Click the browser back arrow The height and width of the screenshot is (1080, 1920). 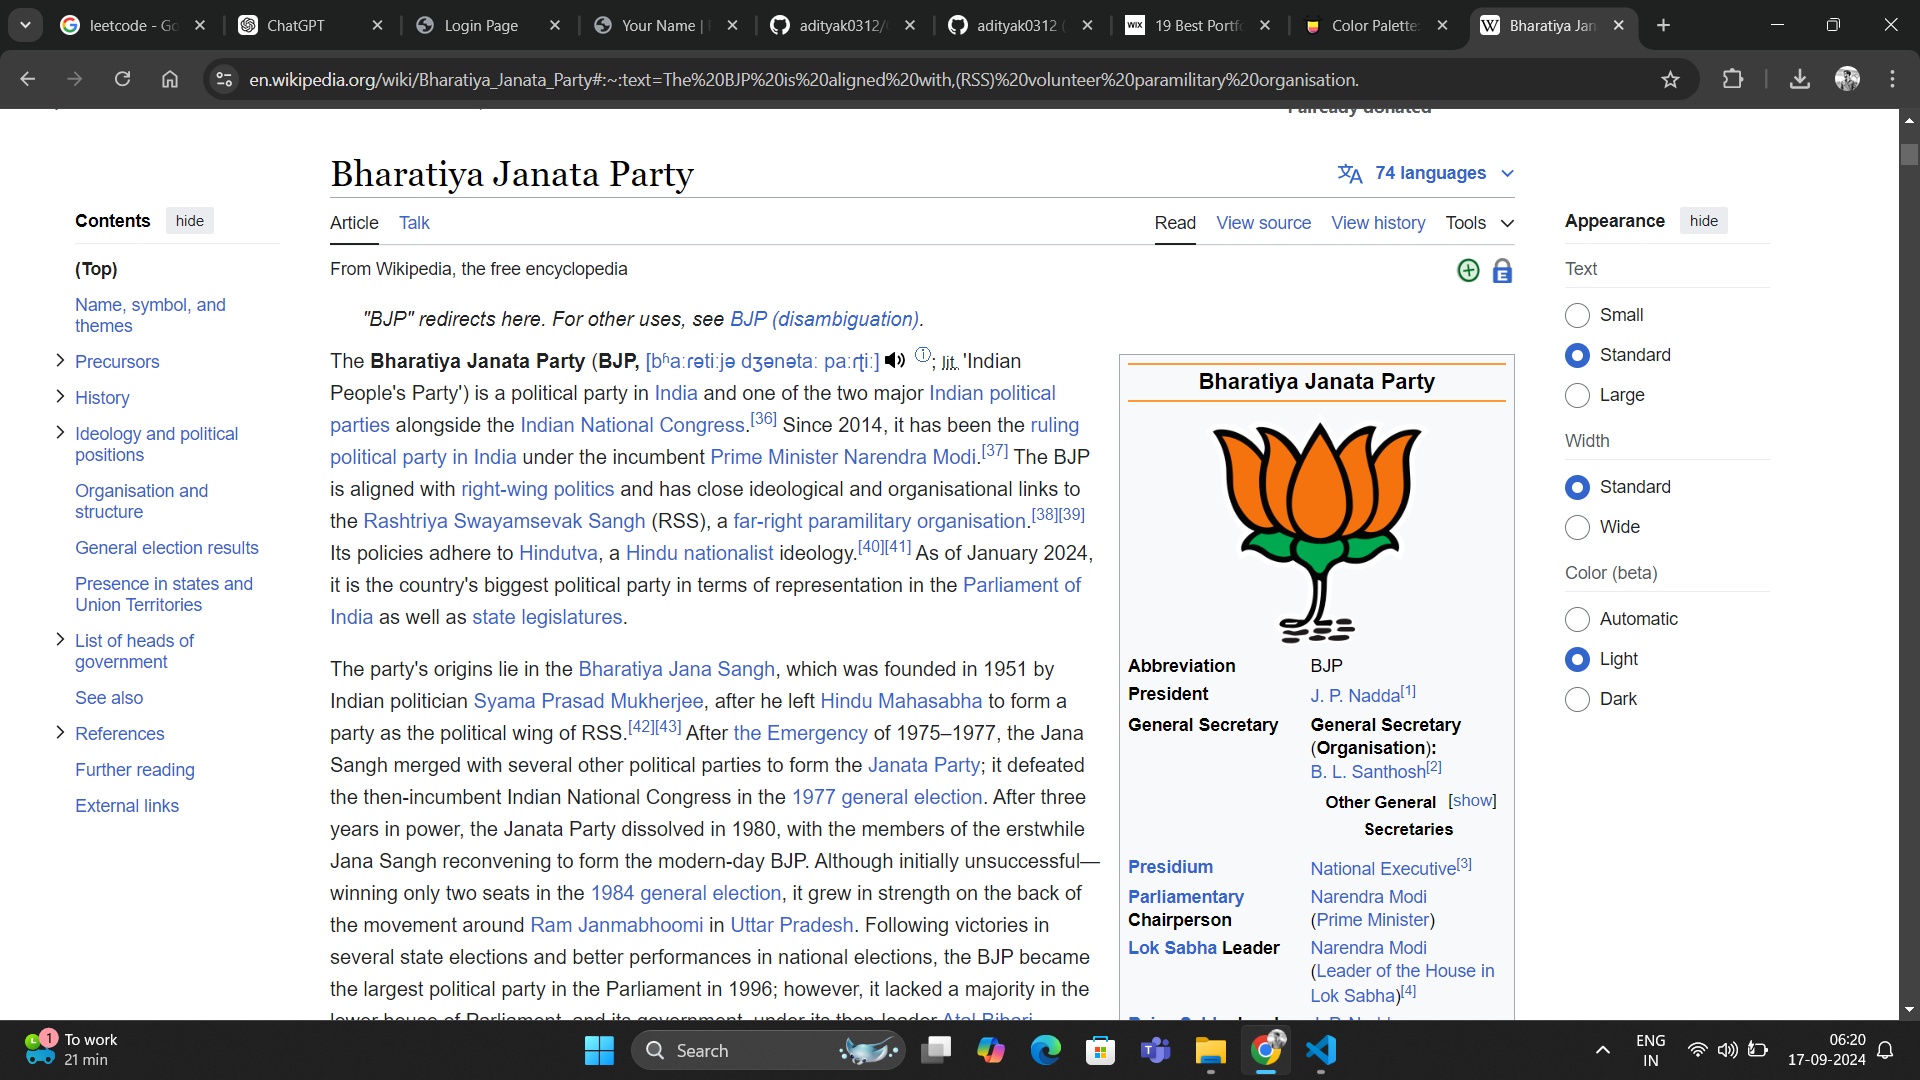tap(28, 79)
